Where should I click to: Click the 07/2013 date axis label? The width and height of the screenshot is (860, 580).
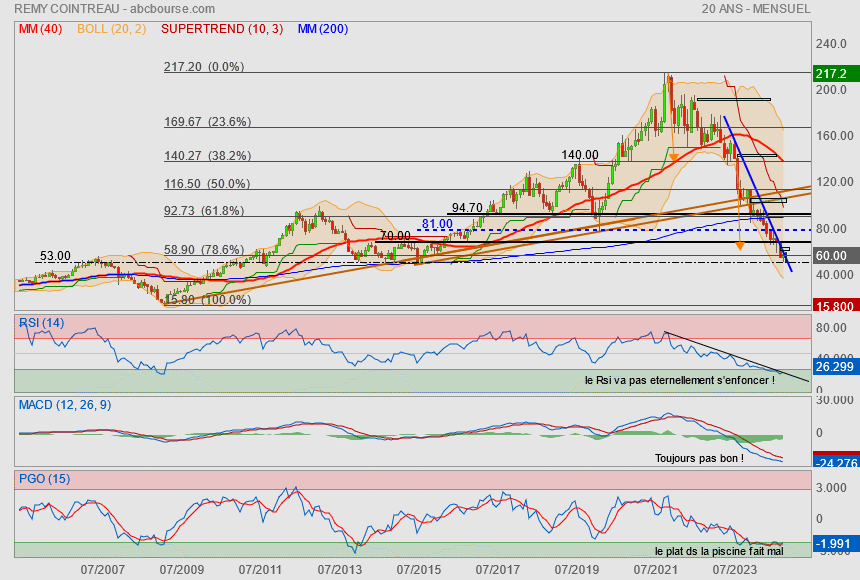(340, 570)
